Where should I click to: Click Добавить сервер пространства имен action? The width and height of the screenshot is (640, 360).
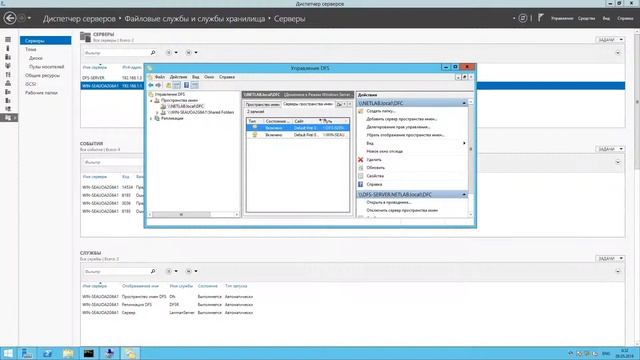pyautogui.click(x=401, y=119)
